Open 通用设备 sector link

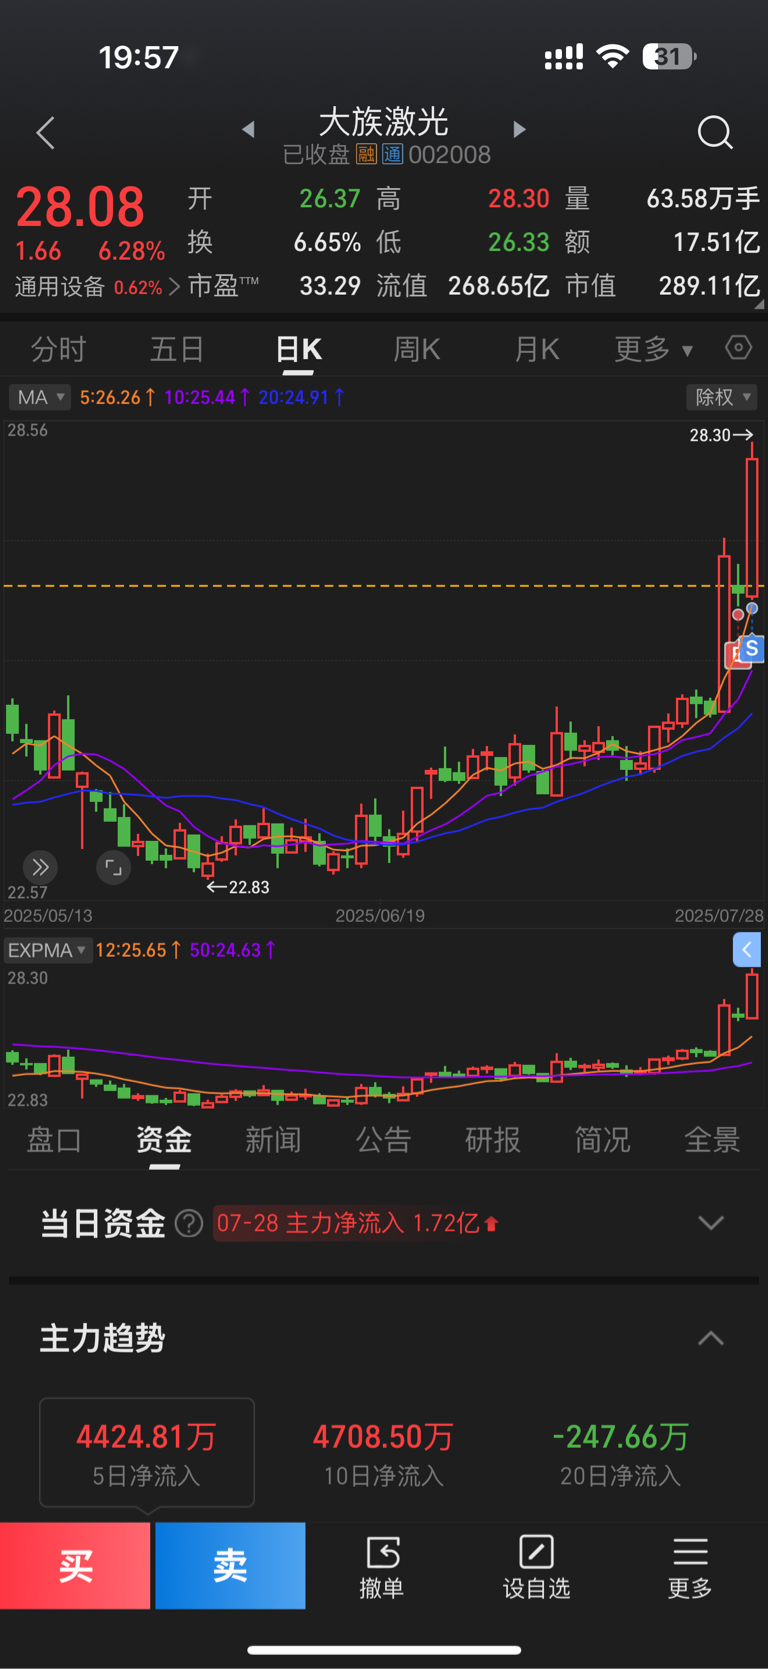(x=97, y=287)
